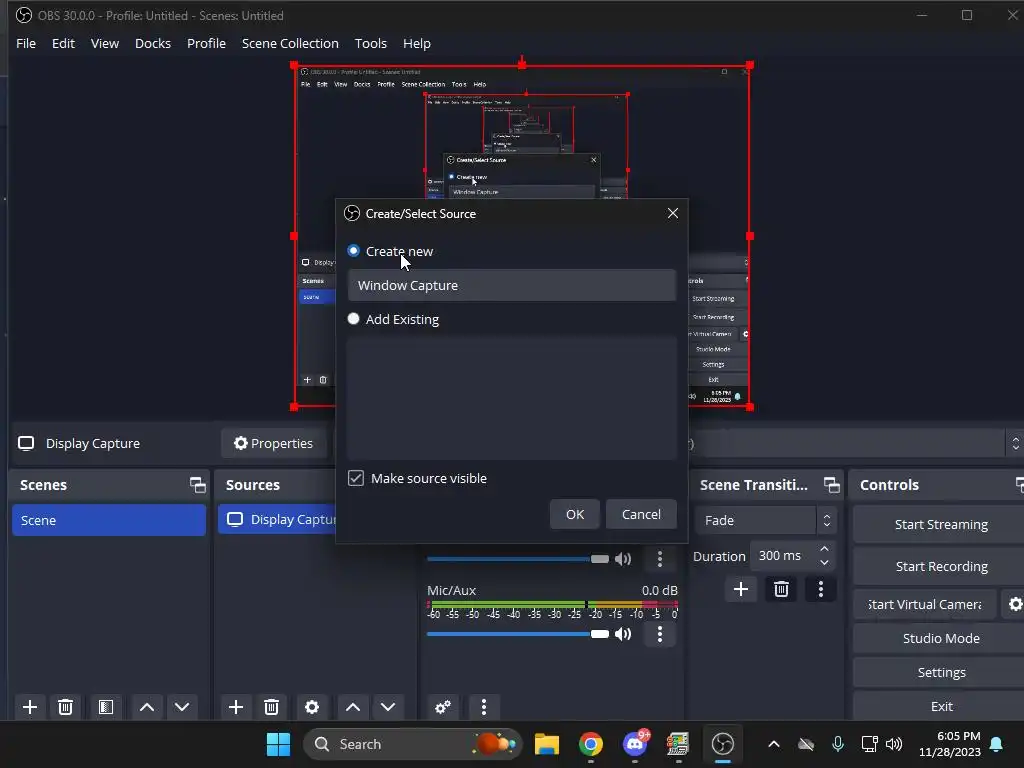Select the Create new radio option
The width and height of the screenshot is (1024, 768).
(353, 251)
